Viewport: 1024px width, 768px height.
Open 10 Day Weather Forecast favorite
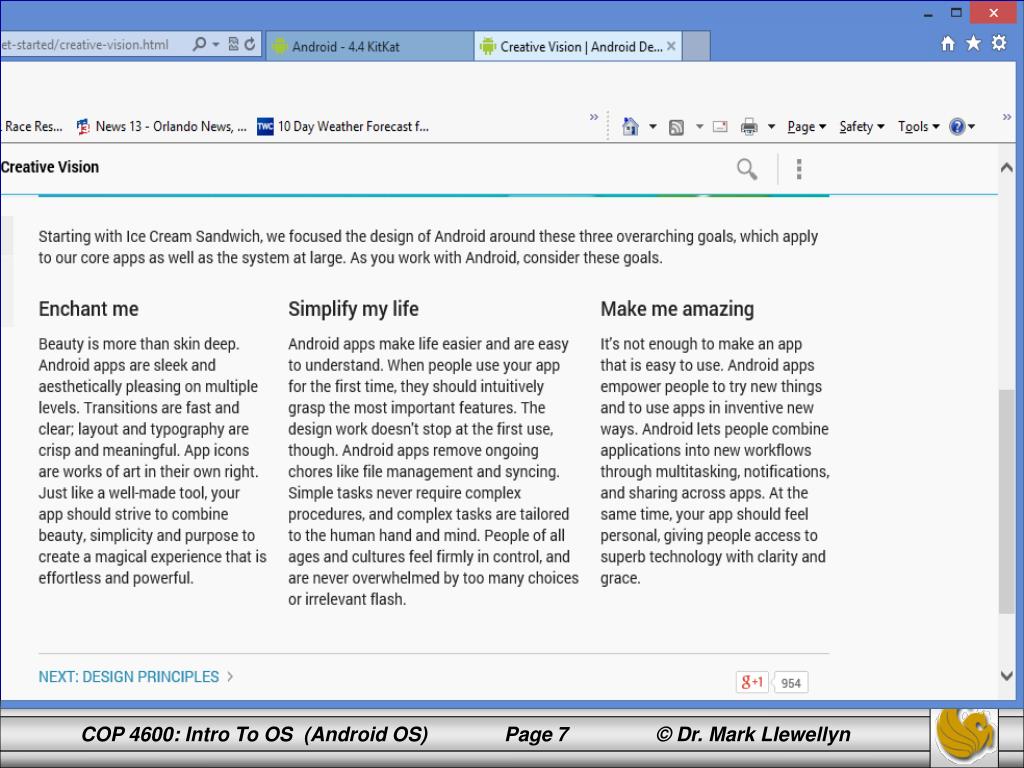coord(343,127)
